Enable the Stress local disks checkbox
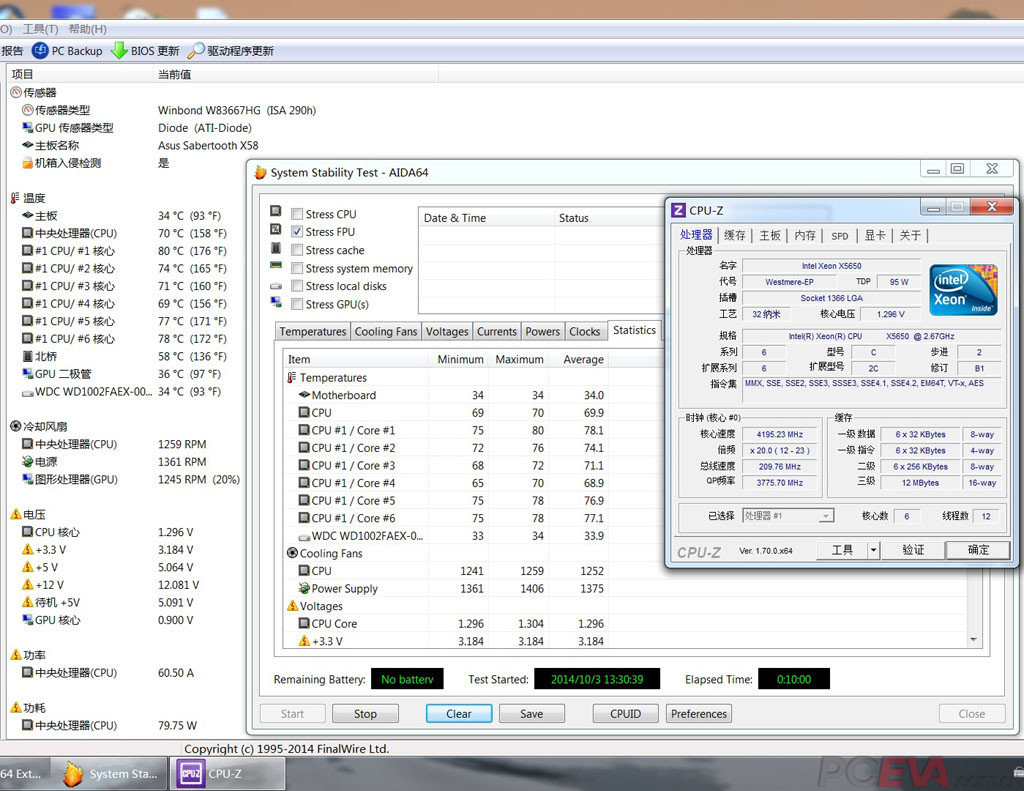The width and height of the screenshot is (1024, 791). coord(297,286)
